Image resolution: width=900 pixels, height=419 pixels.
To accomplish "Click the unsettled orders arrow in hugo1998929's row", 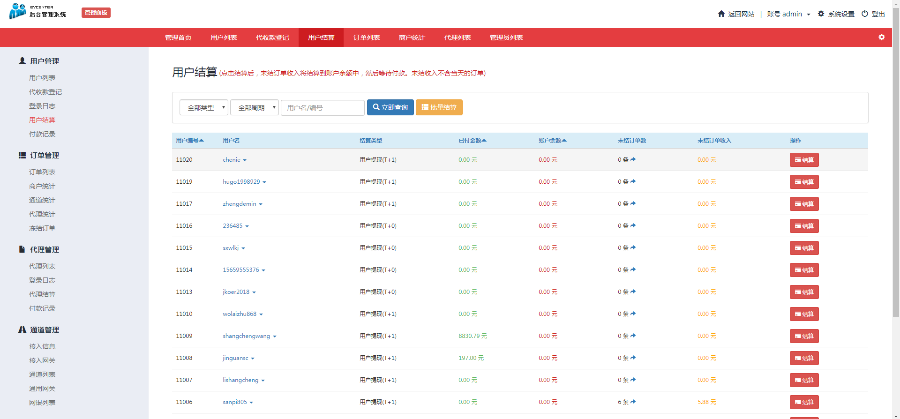I will coord(633,181).
